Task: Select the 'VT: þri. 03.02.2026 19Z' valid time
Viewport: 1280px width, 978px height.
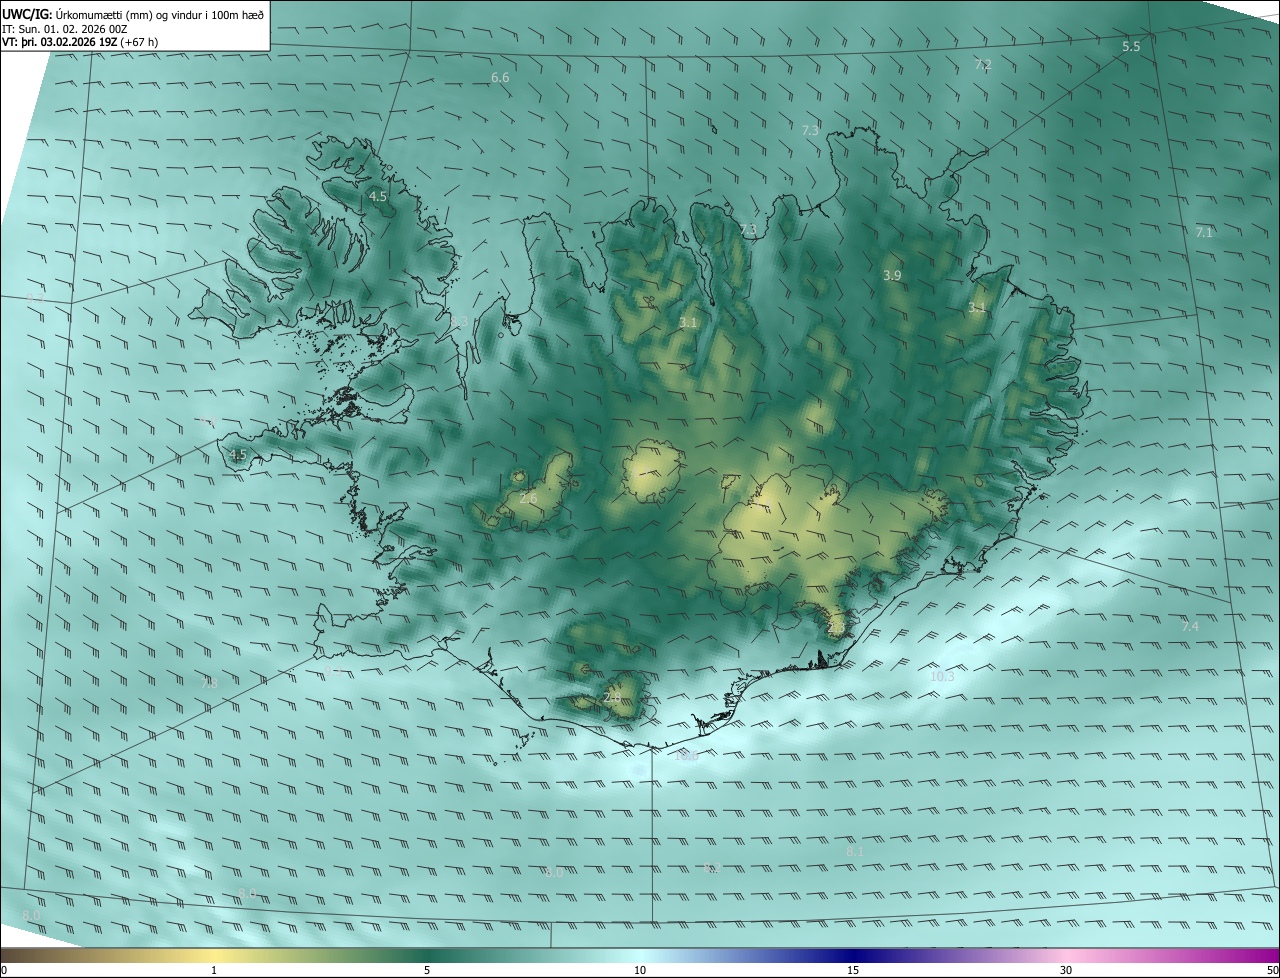Action: coord(58,42)
